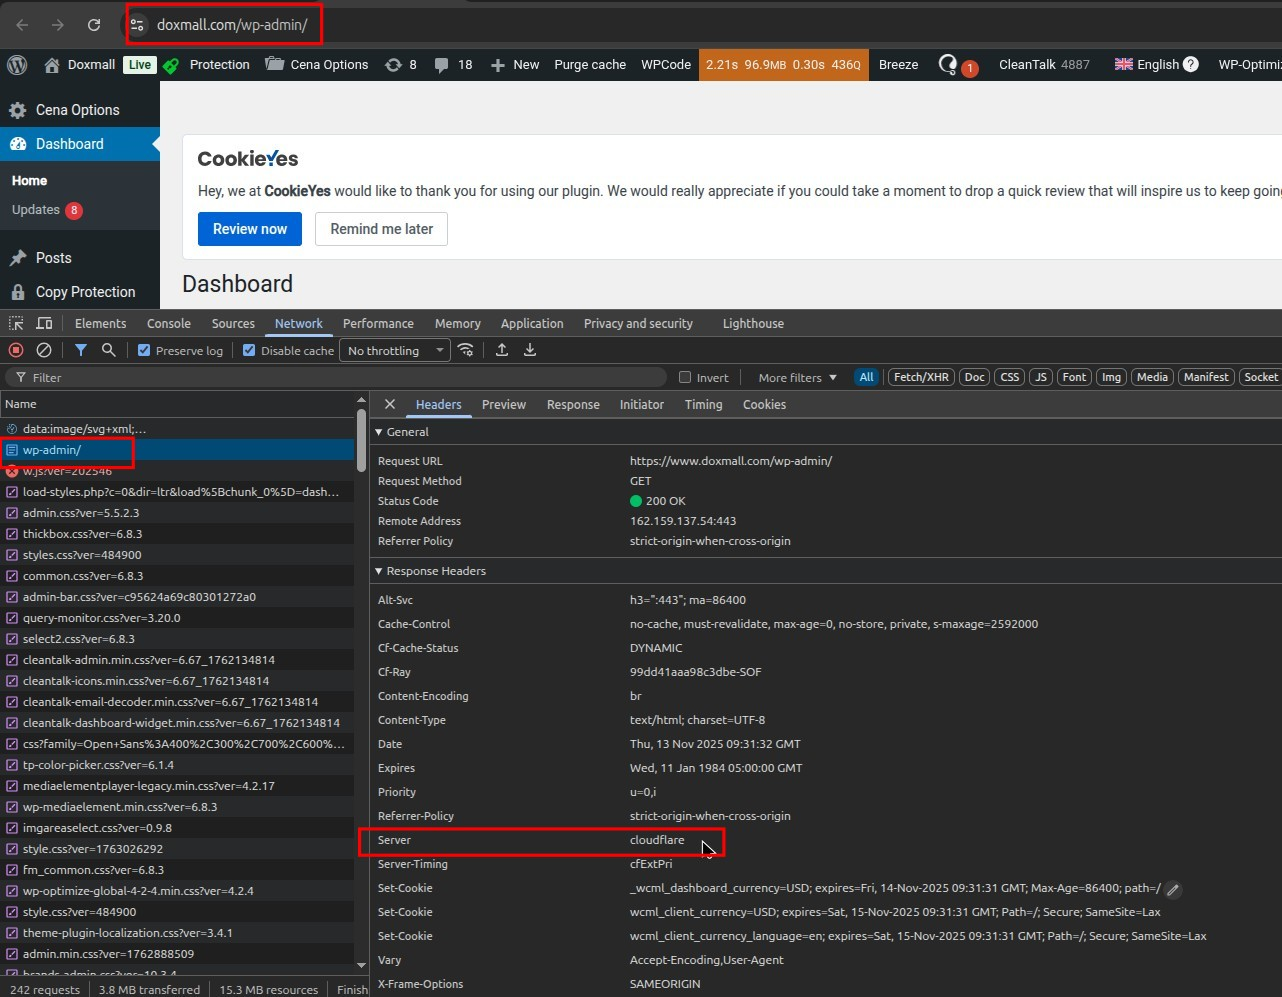Click the Import HAR upload icon
Viewport: 1282px width, 997px height.
coord(502,350)
